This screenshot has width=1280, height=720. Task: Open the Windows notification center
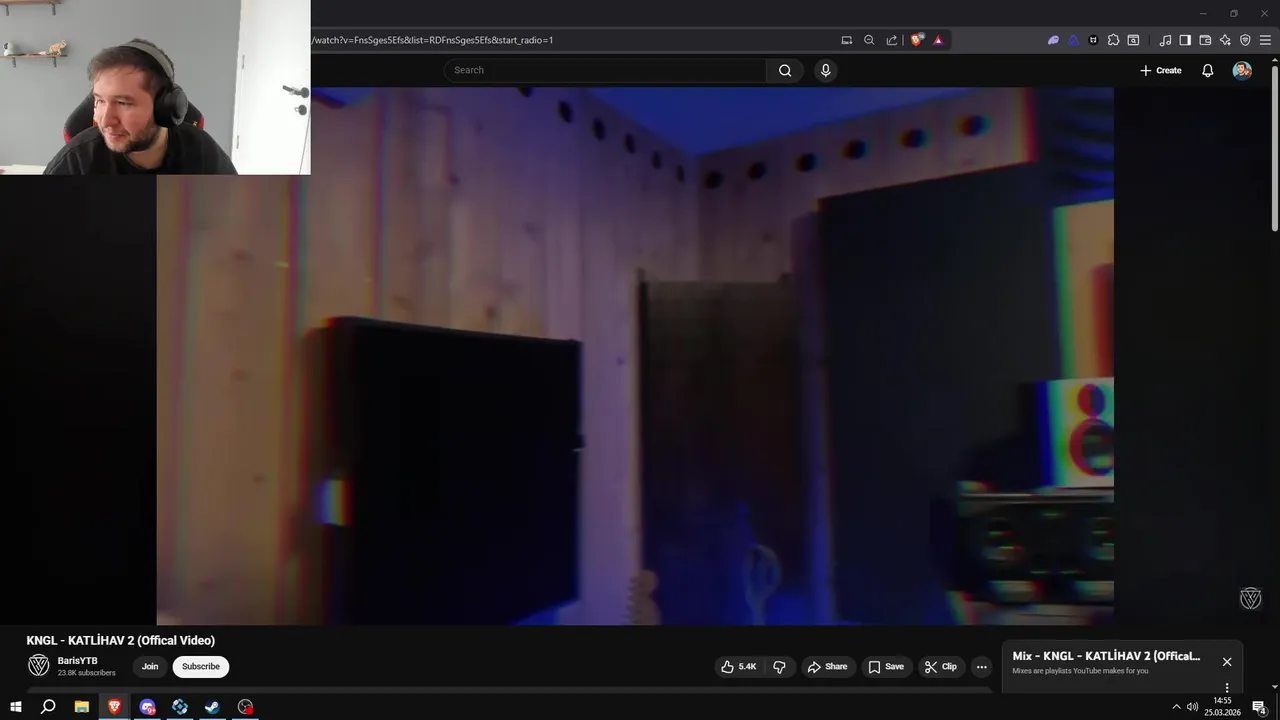pyautogui.click(x=1259, y=707)
